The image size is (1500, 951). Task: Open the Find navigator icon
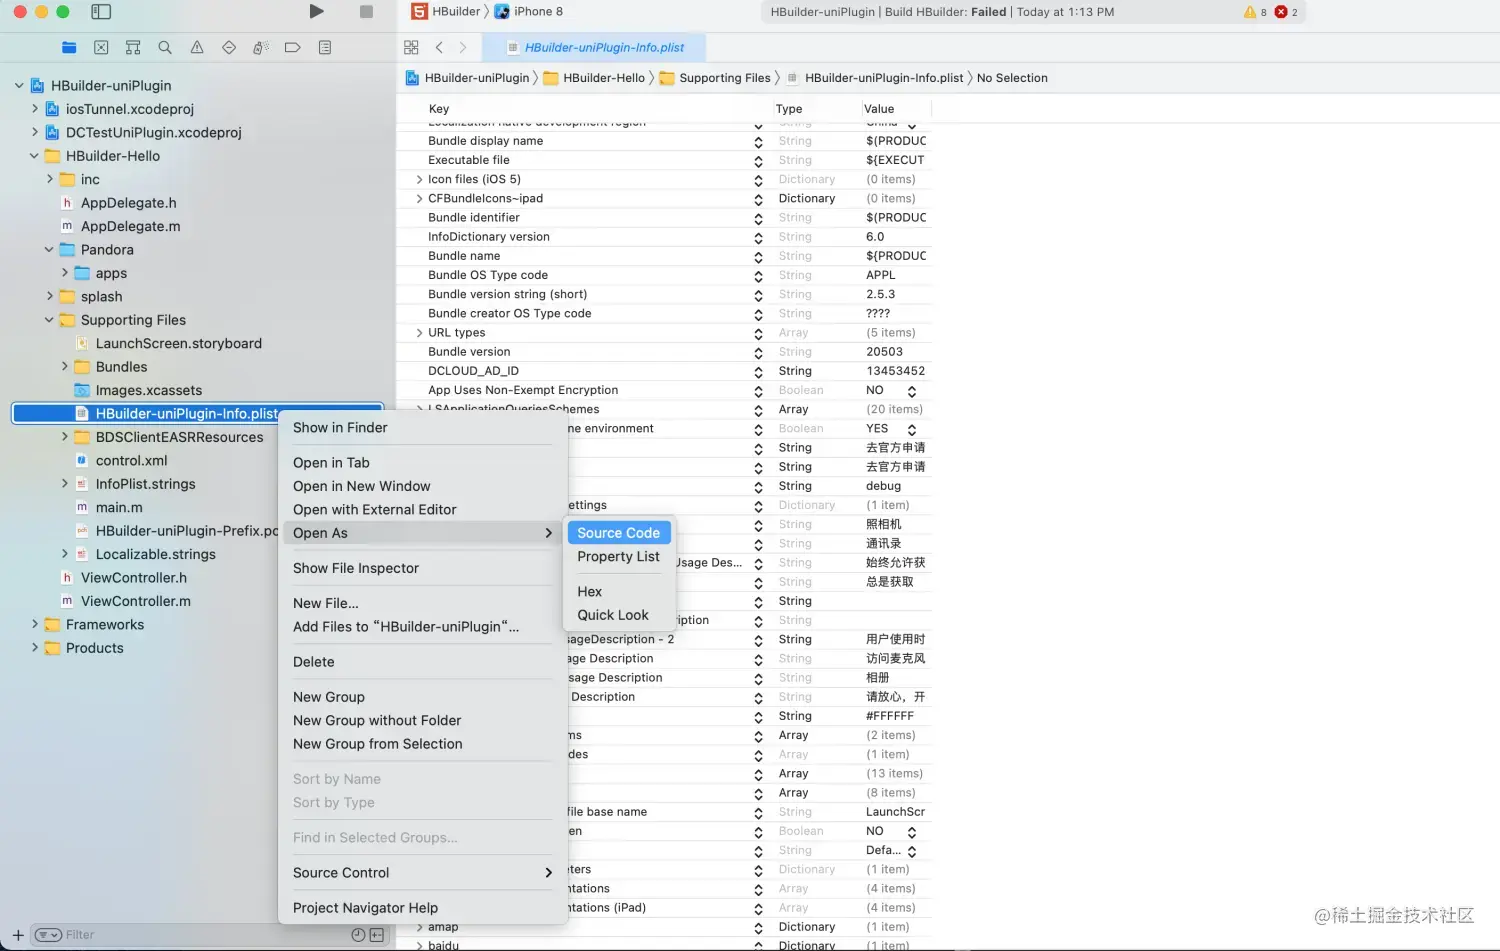(x=165, y=47)
